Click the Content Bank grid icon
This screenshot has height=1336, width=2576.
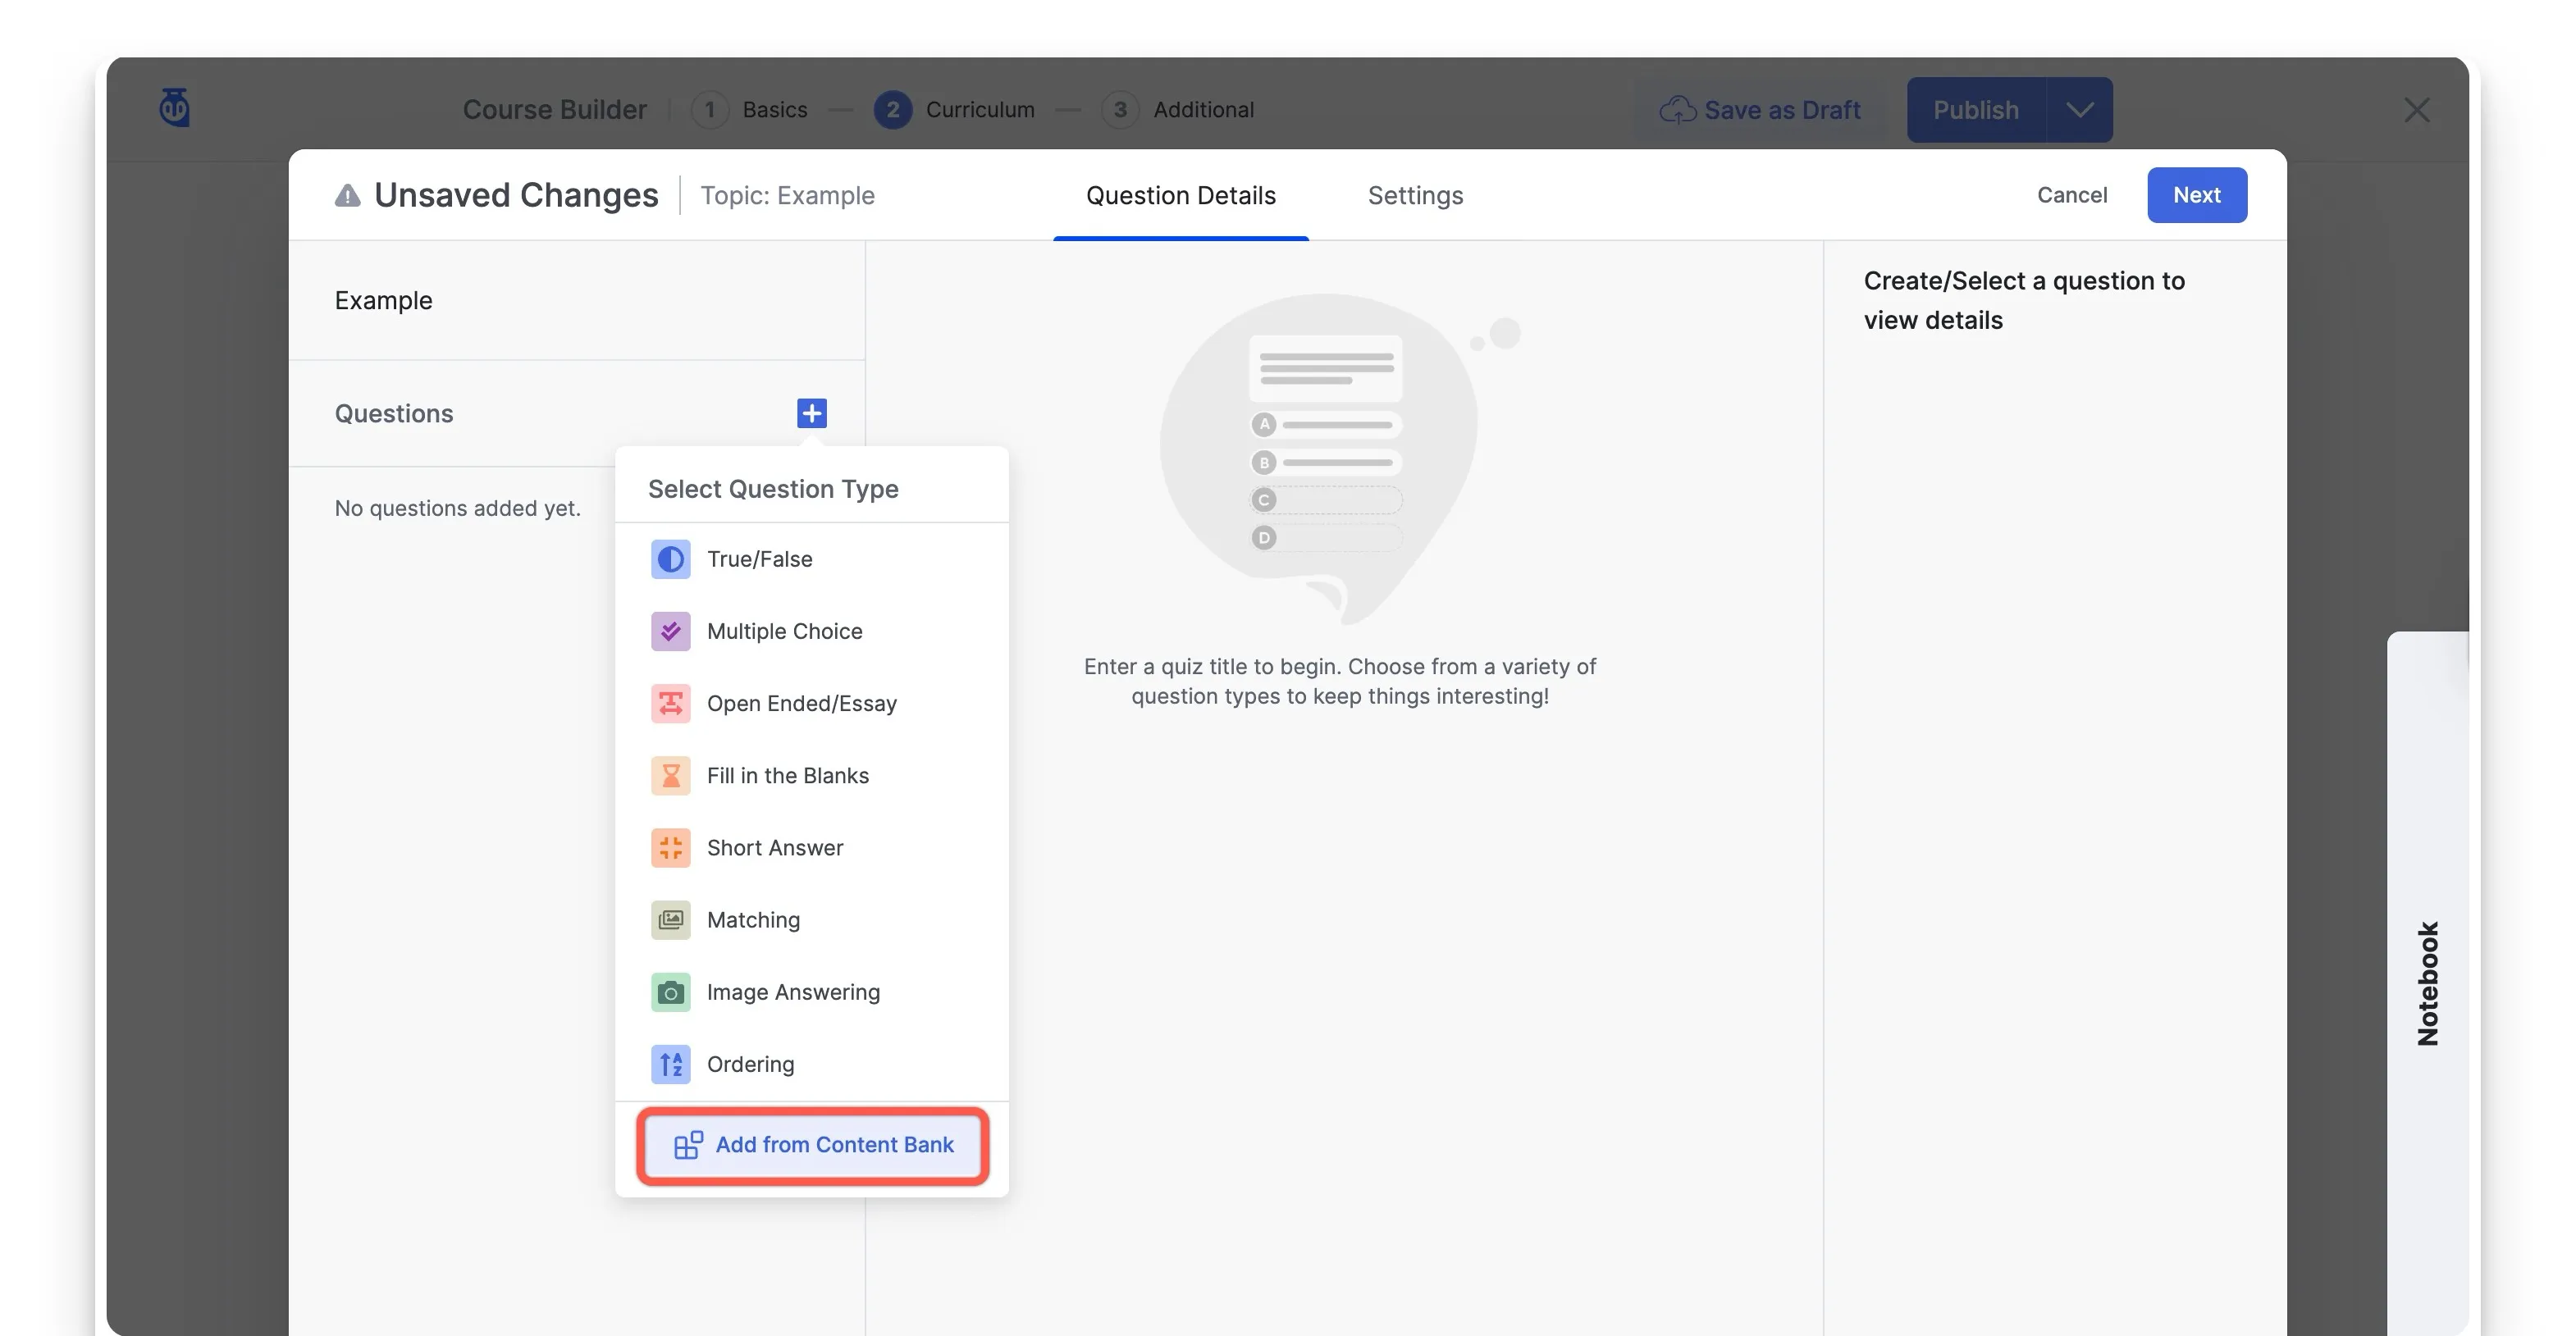click(x=688, y=1145)
